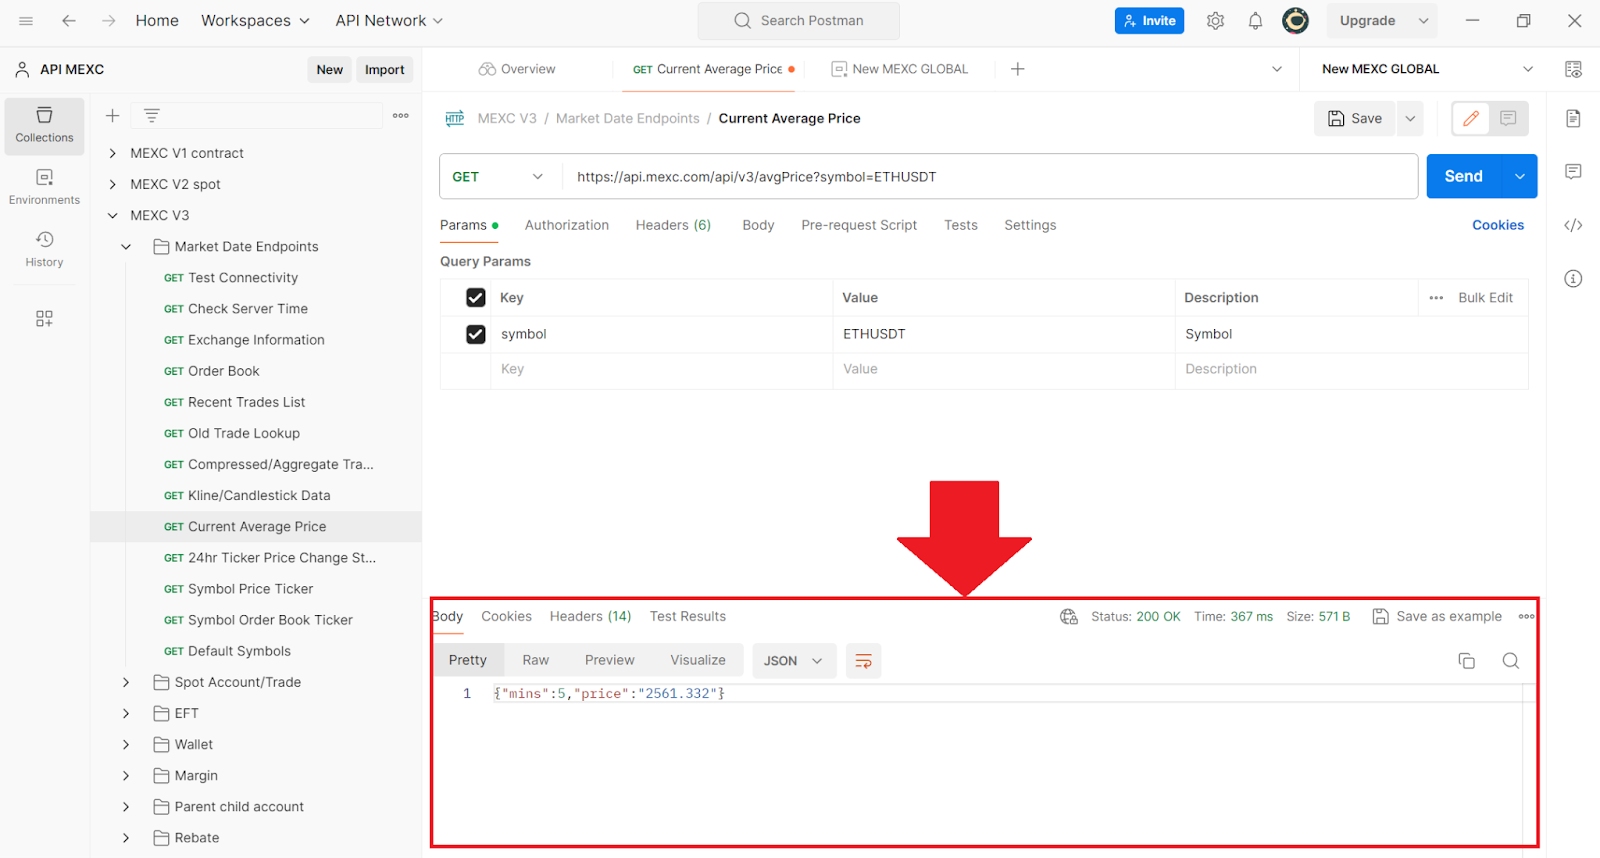Expand the Wallet folder
Image resolution: width=1600 pixels, height=858 pixels.
(x=126, y=745)
